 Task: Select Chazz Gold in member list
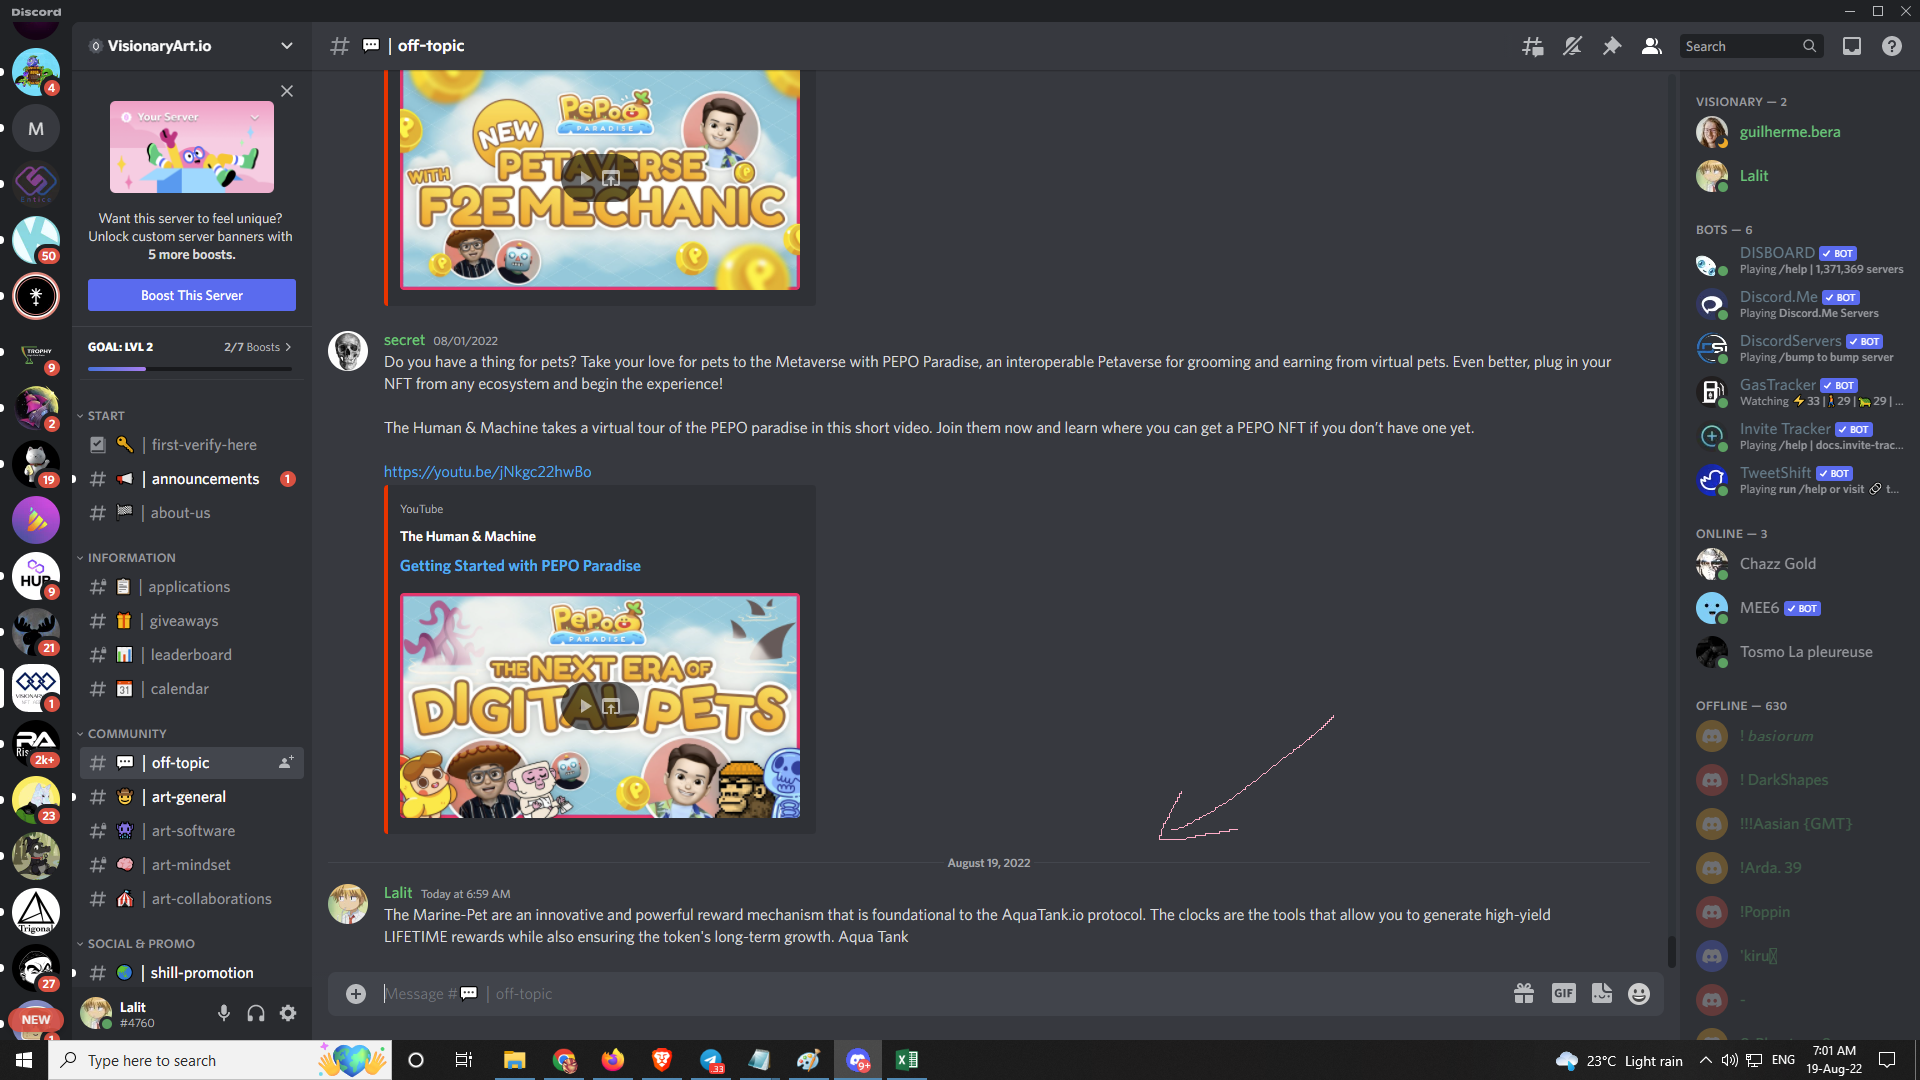(1800, 564)
